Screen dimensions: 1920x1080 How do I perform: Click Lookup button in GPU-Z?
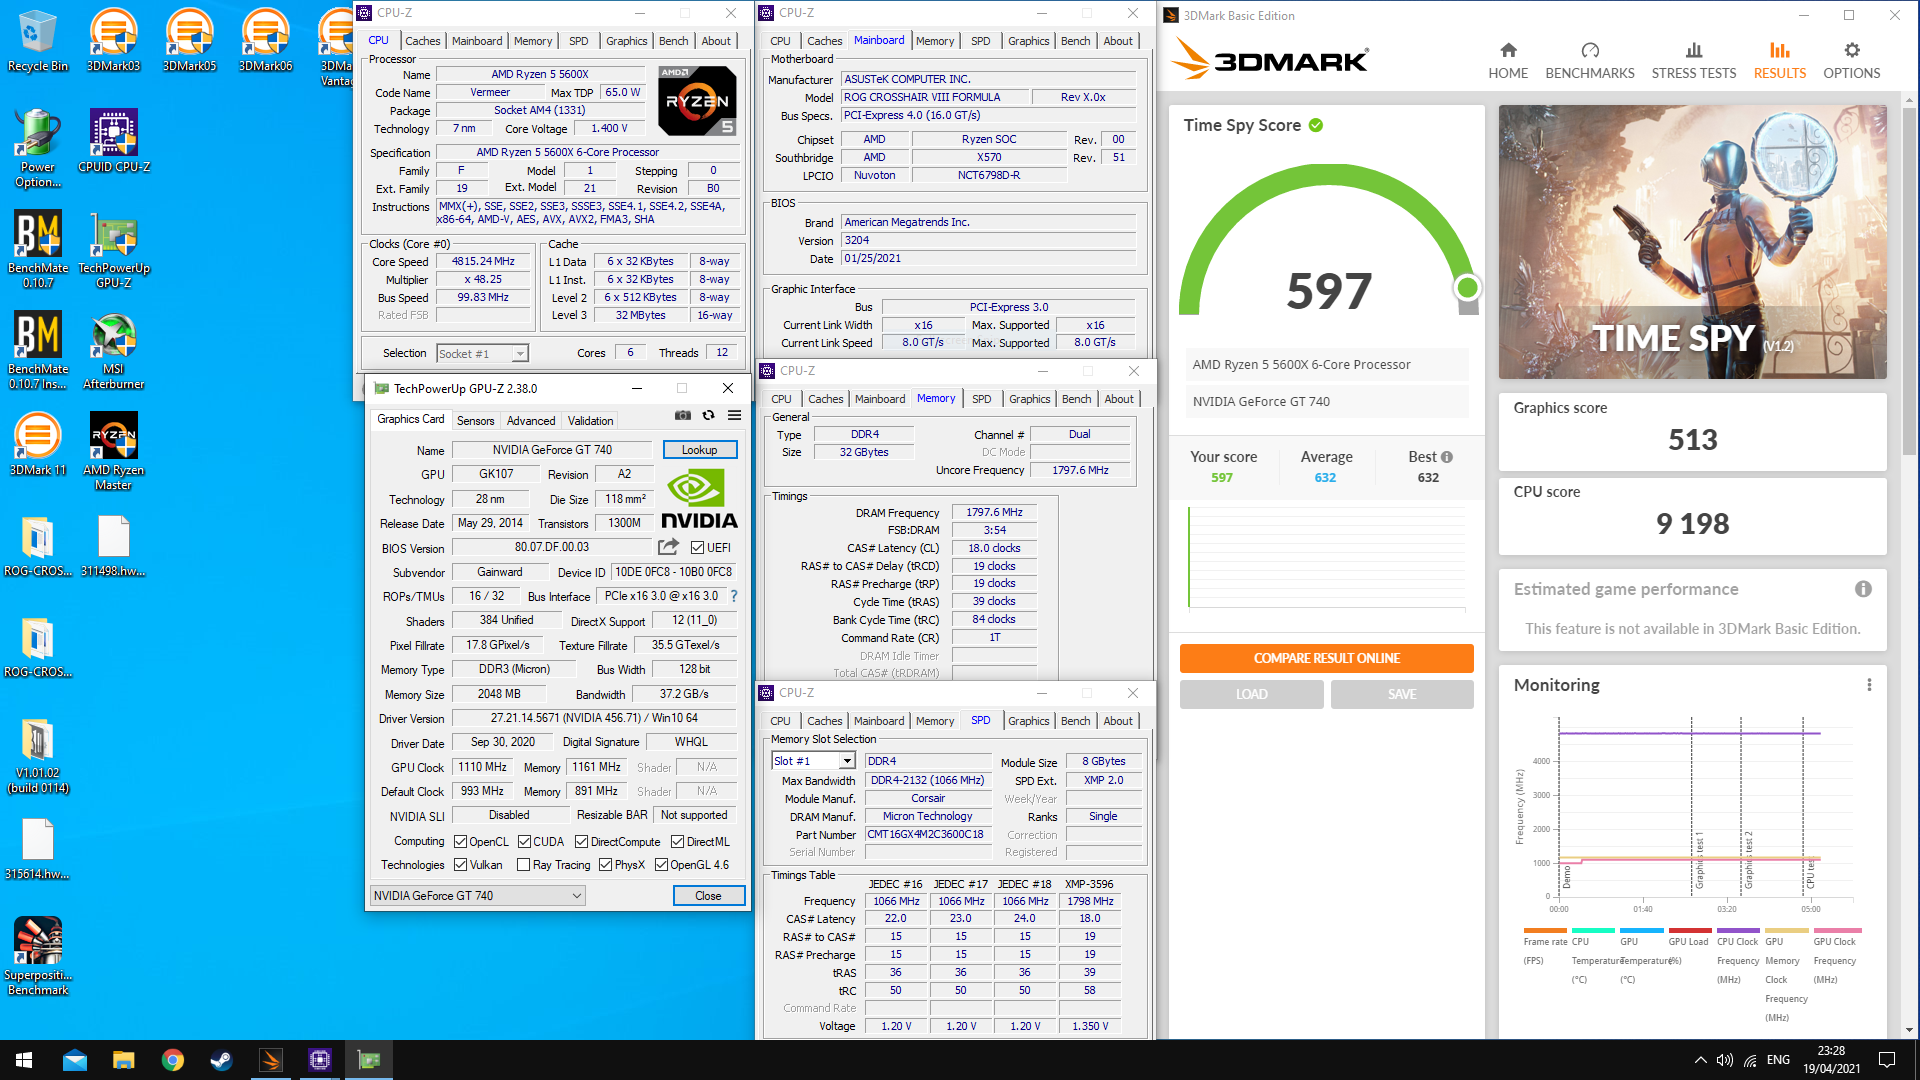click(x=700, y=450)
